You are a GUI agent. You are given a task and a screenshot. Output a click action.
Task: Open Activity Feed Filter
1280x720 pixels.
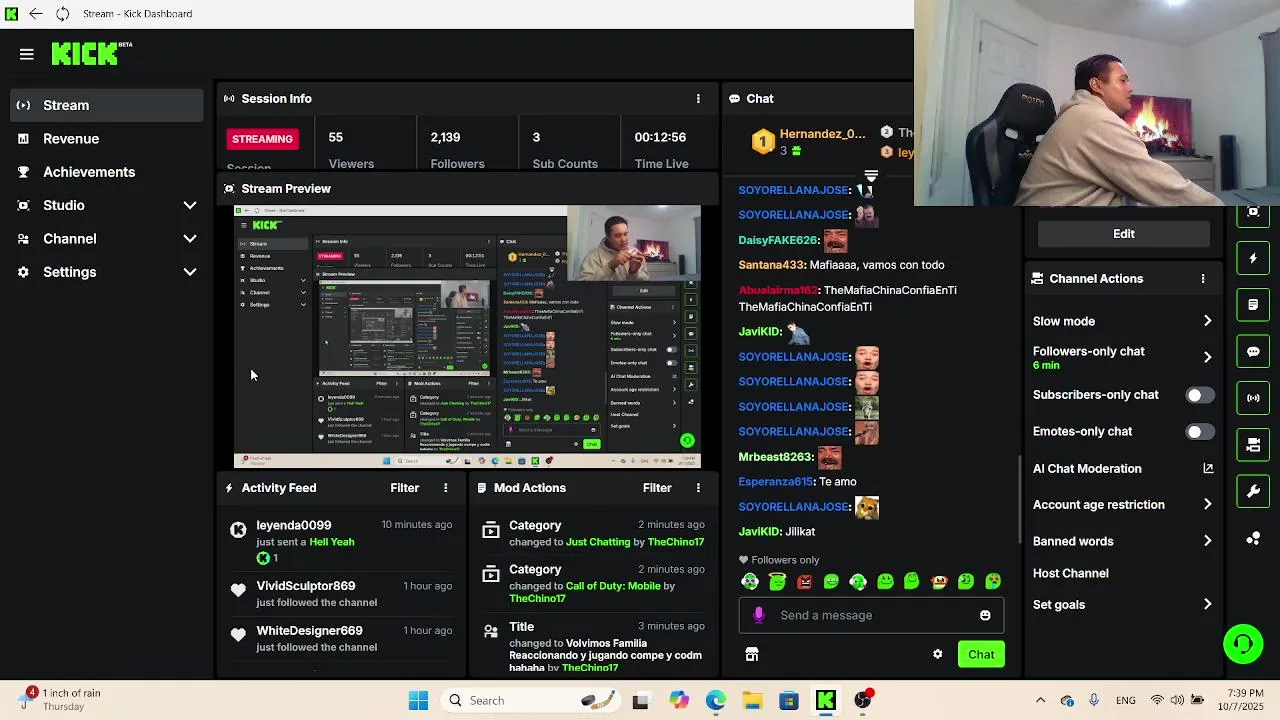404,488
